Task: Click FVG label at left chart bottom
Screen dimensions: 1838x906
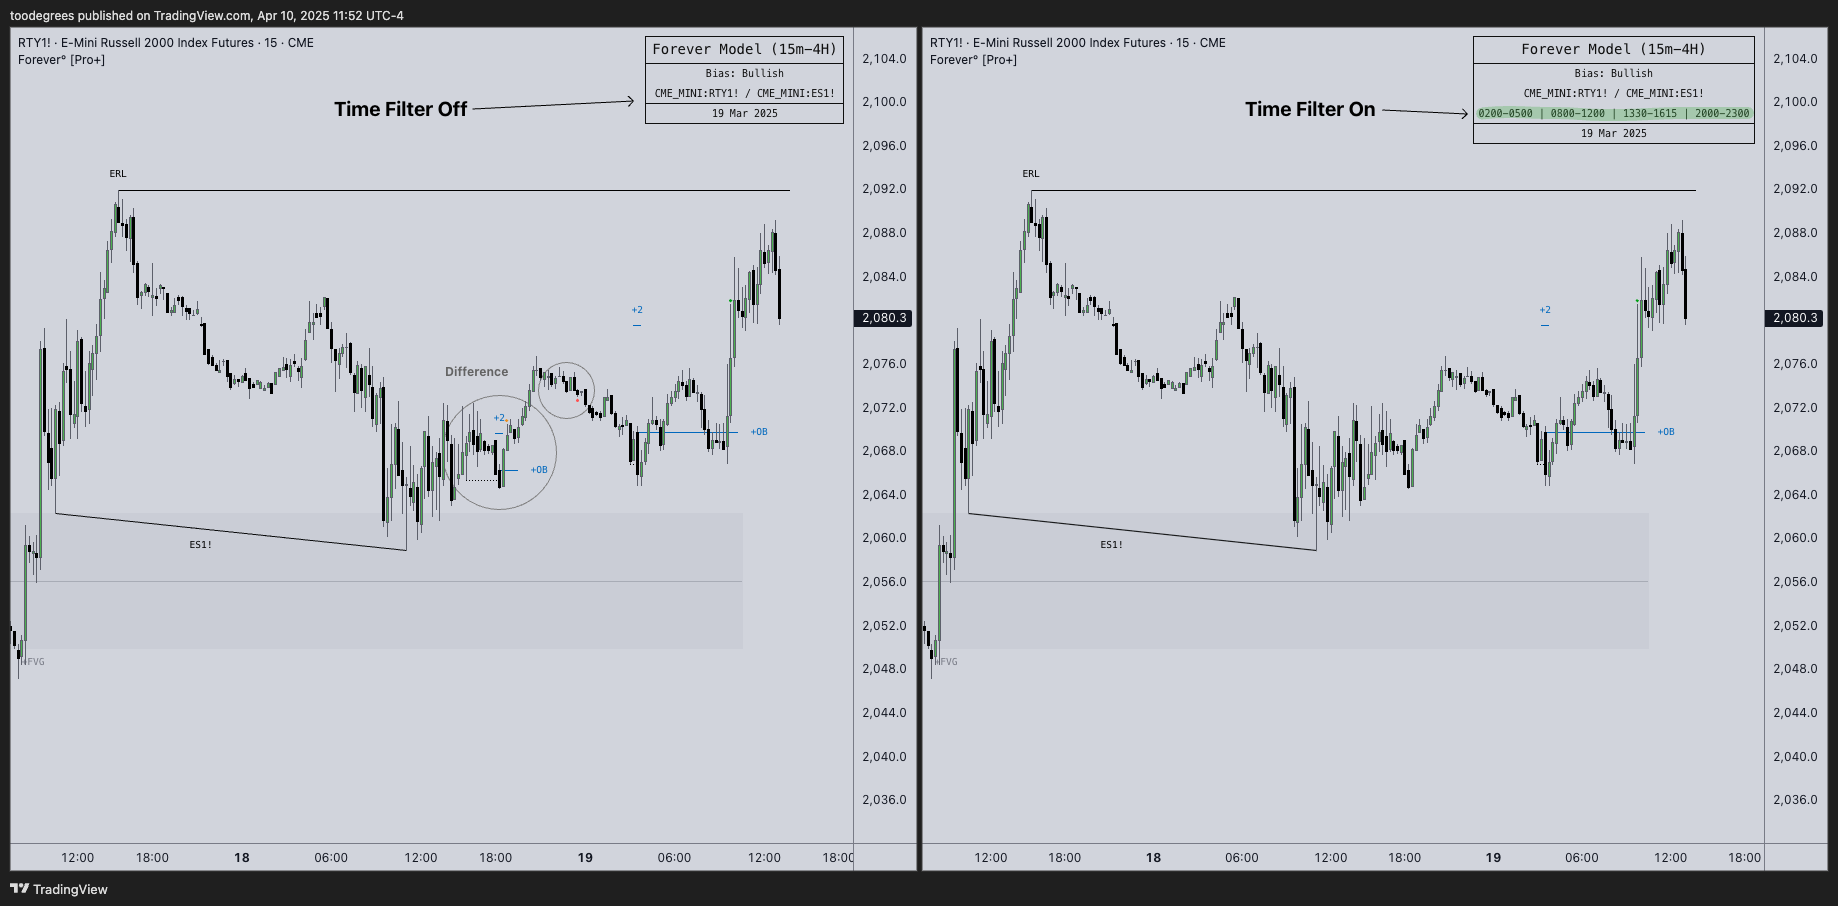Action: (x=34, y=662)
